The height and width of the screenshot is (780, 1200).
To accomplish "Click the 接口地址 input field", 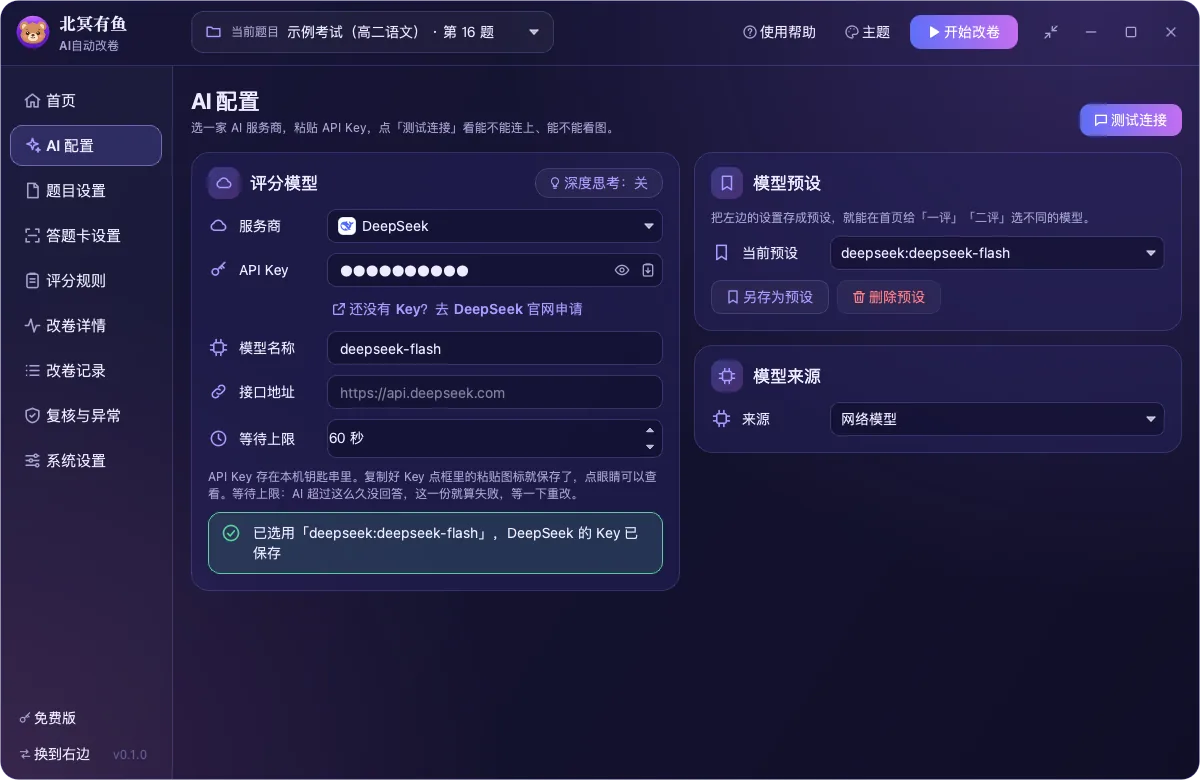I will [x=495, y=392].
